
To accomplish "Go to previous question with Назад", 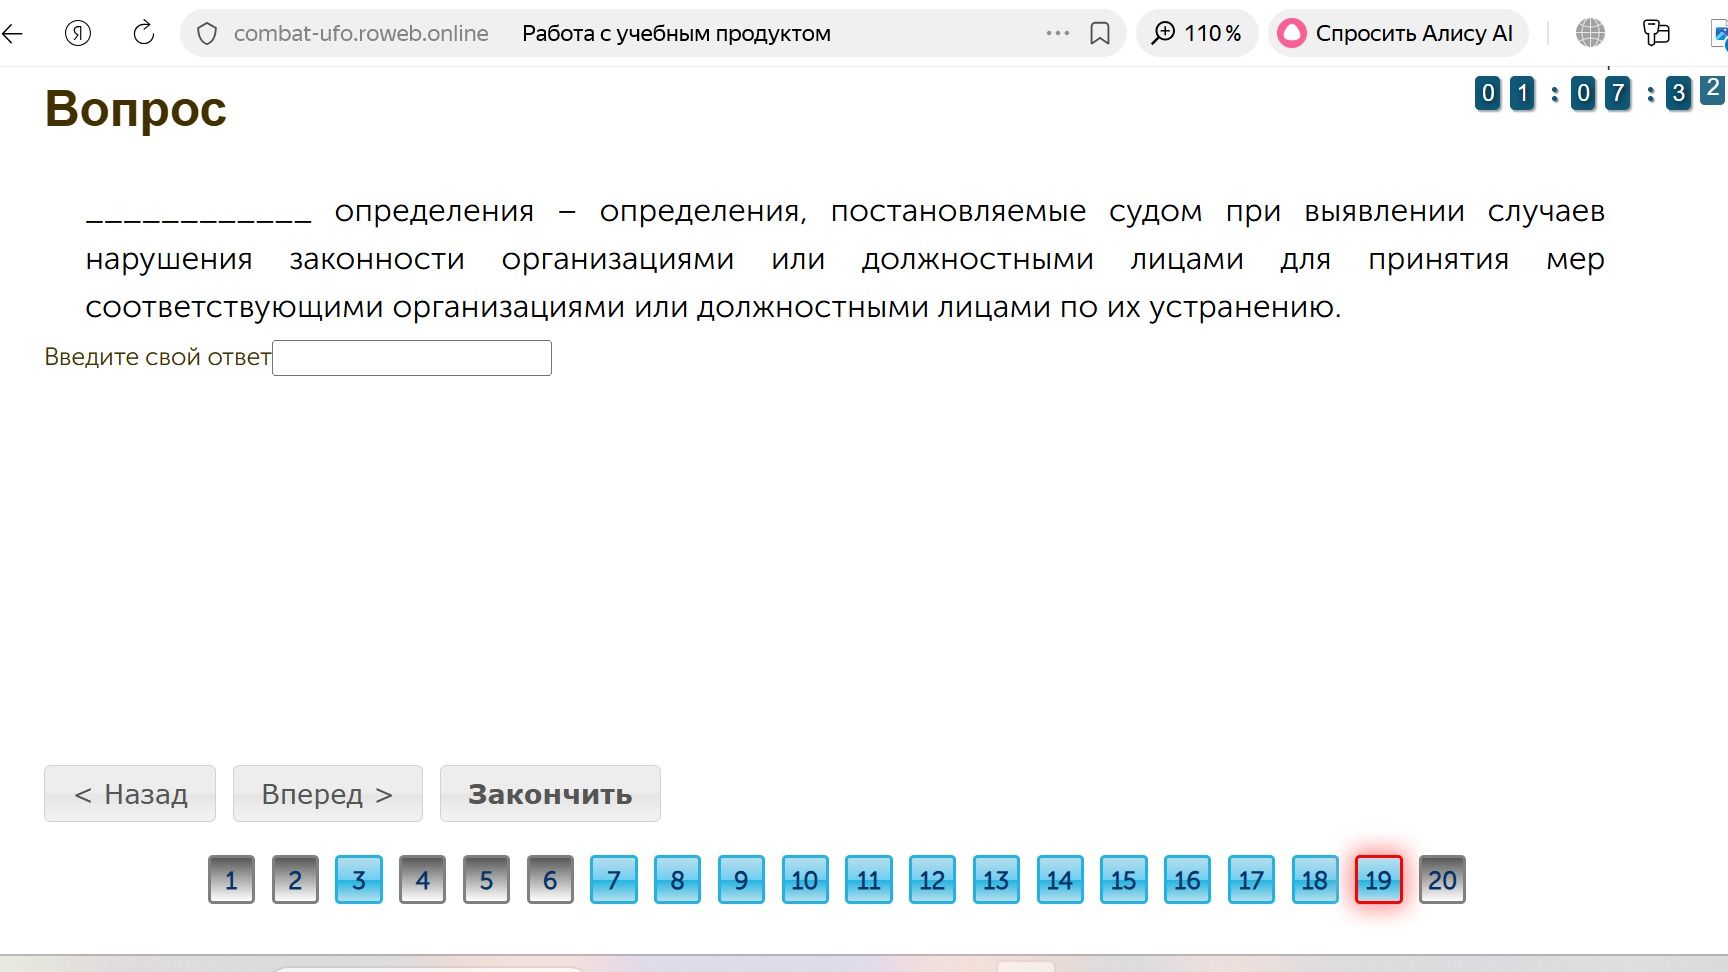I will pos(130,794).
